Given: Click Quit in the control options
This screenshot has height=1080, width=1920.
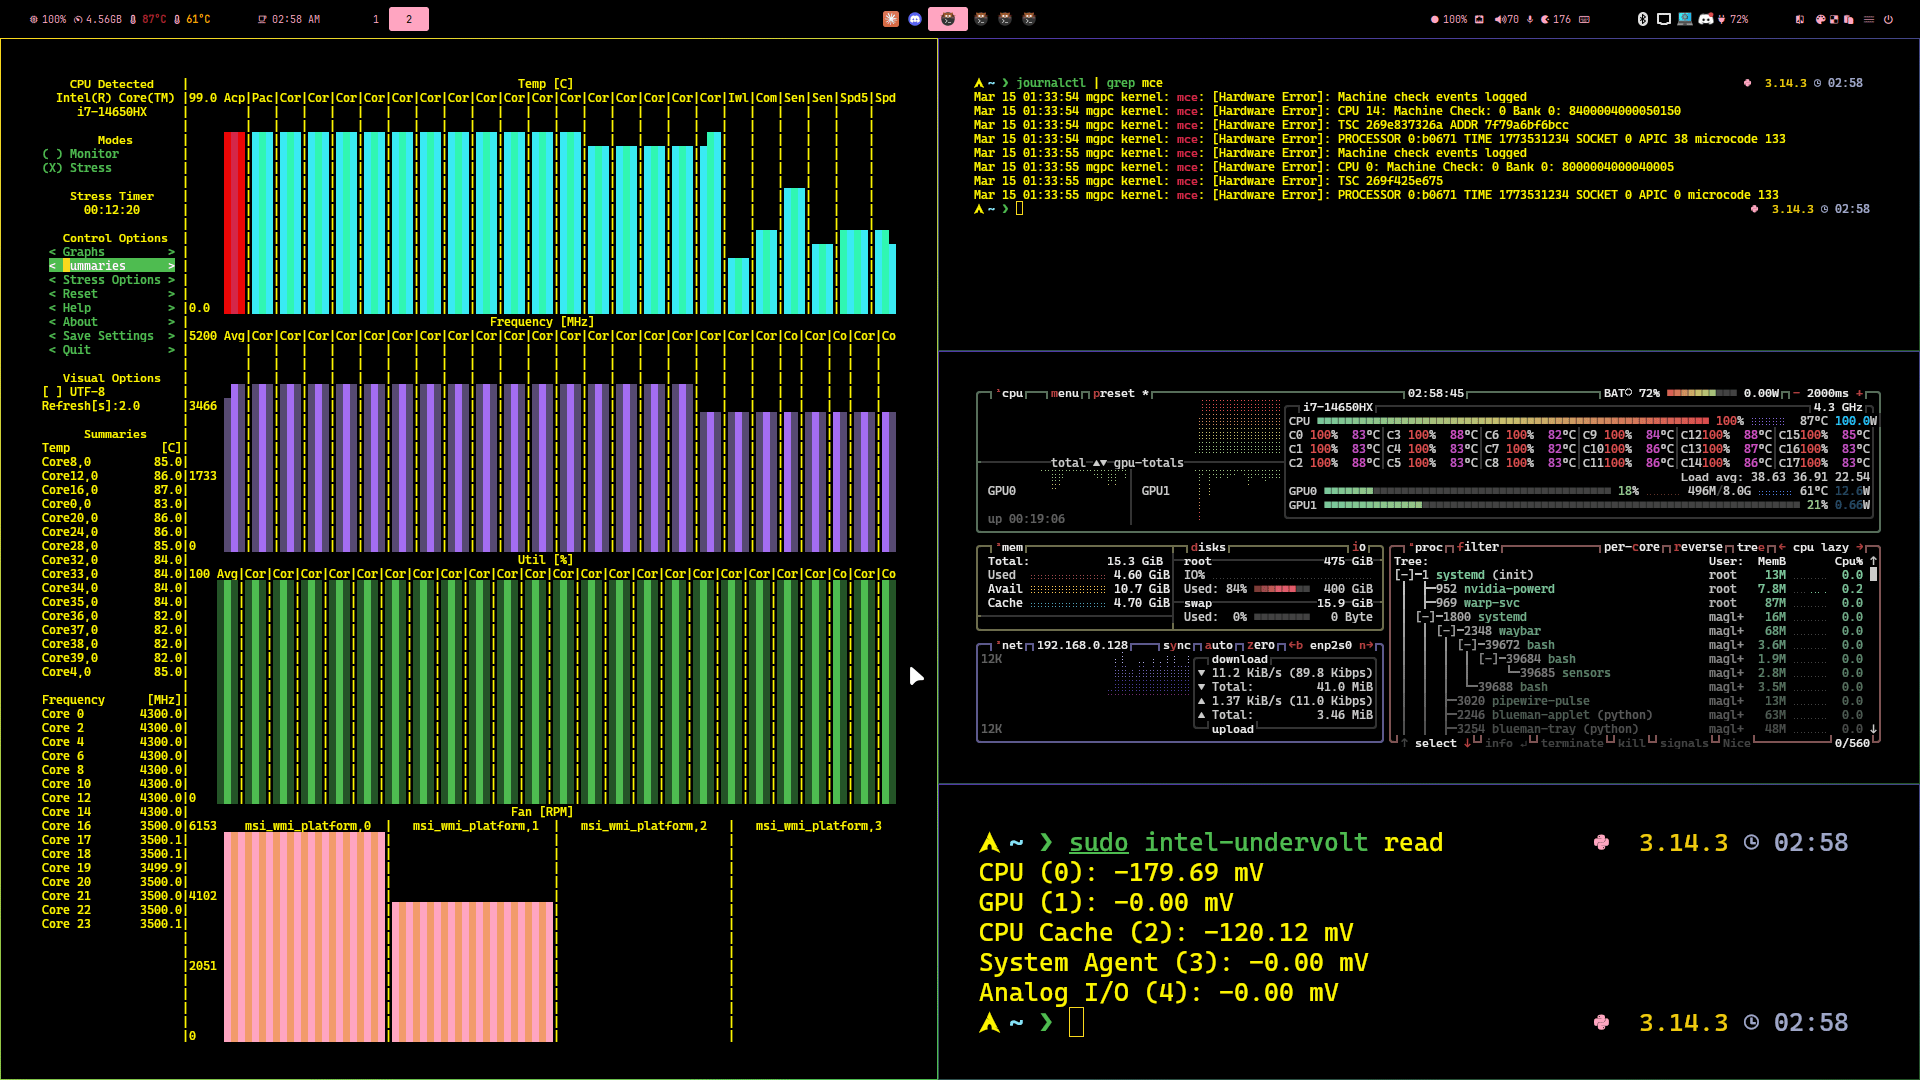Looking at the screenshot, I should 76,350.
